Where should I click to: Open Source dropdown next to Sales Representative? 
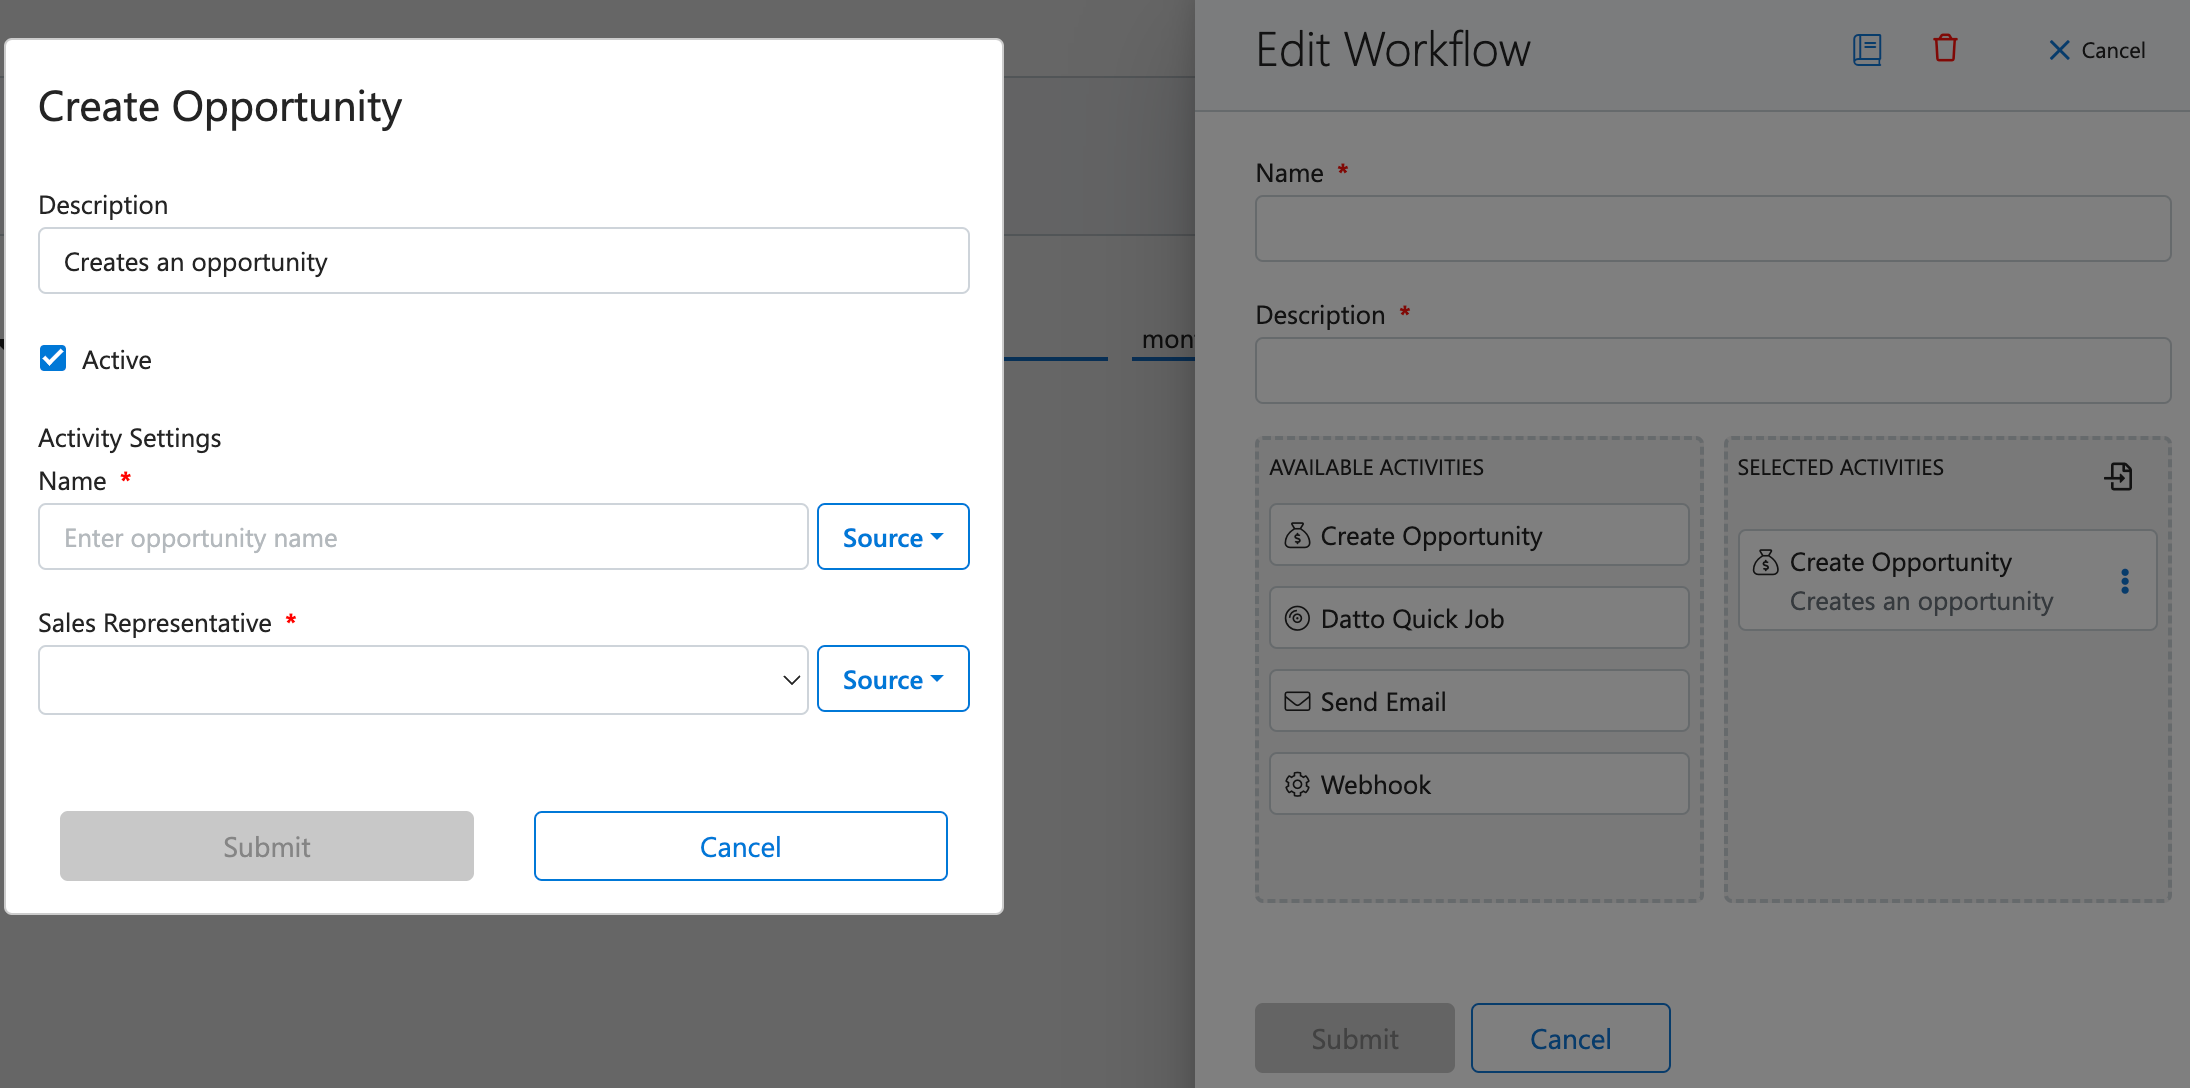coord(893,679)
